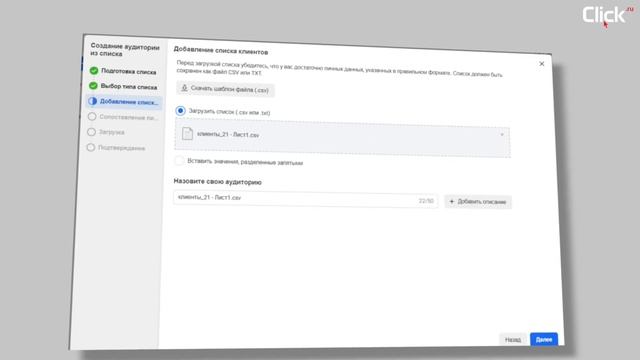Click the green checkmark beside 'Выбор типа списка'
The width and height of the screenshot is (640, 360).
pyautogui.click(x=93, y=86)
